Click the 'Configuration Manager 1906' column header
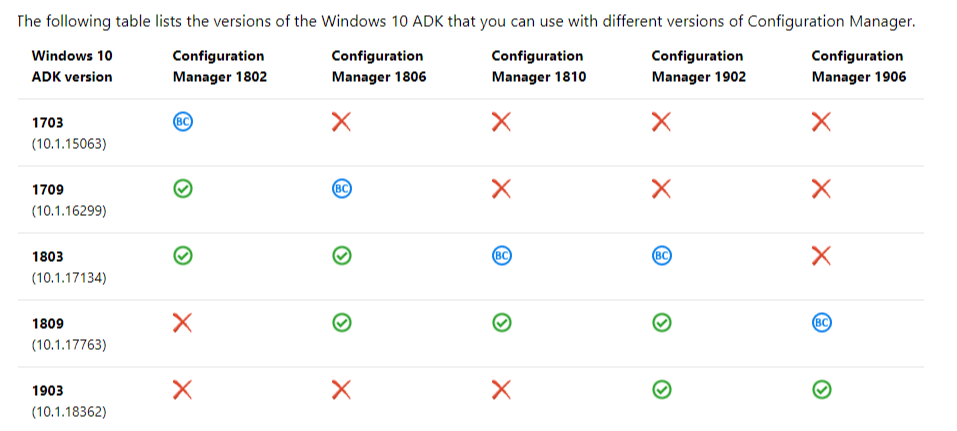This screenshot has height=431, width=957. 858,66
